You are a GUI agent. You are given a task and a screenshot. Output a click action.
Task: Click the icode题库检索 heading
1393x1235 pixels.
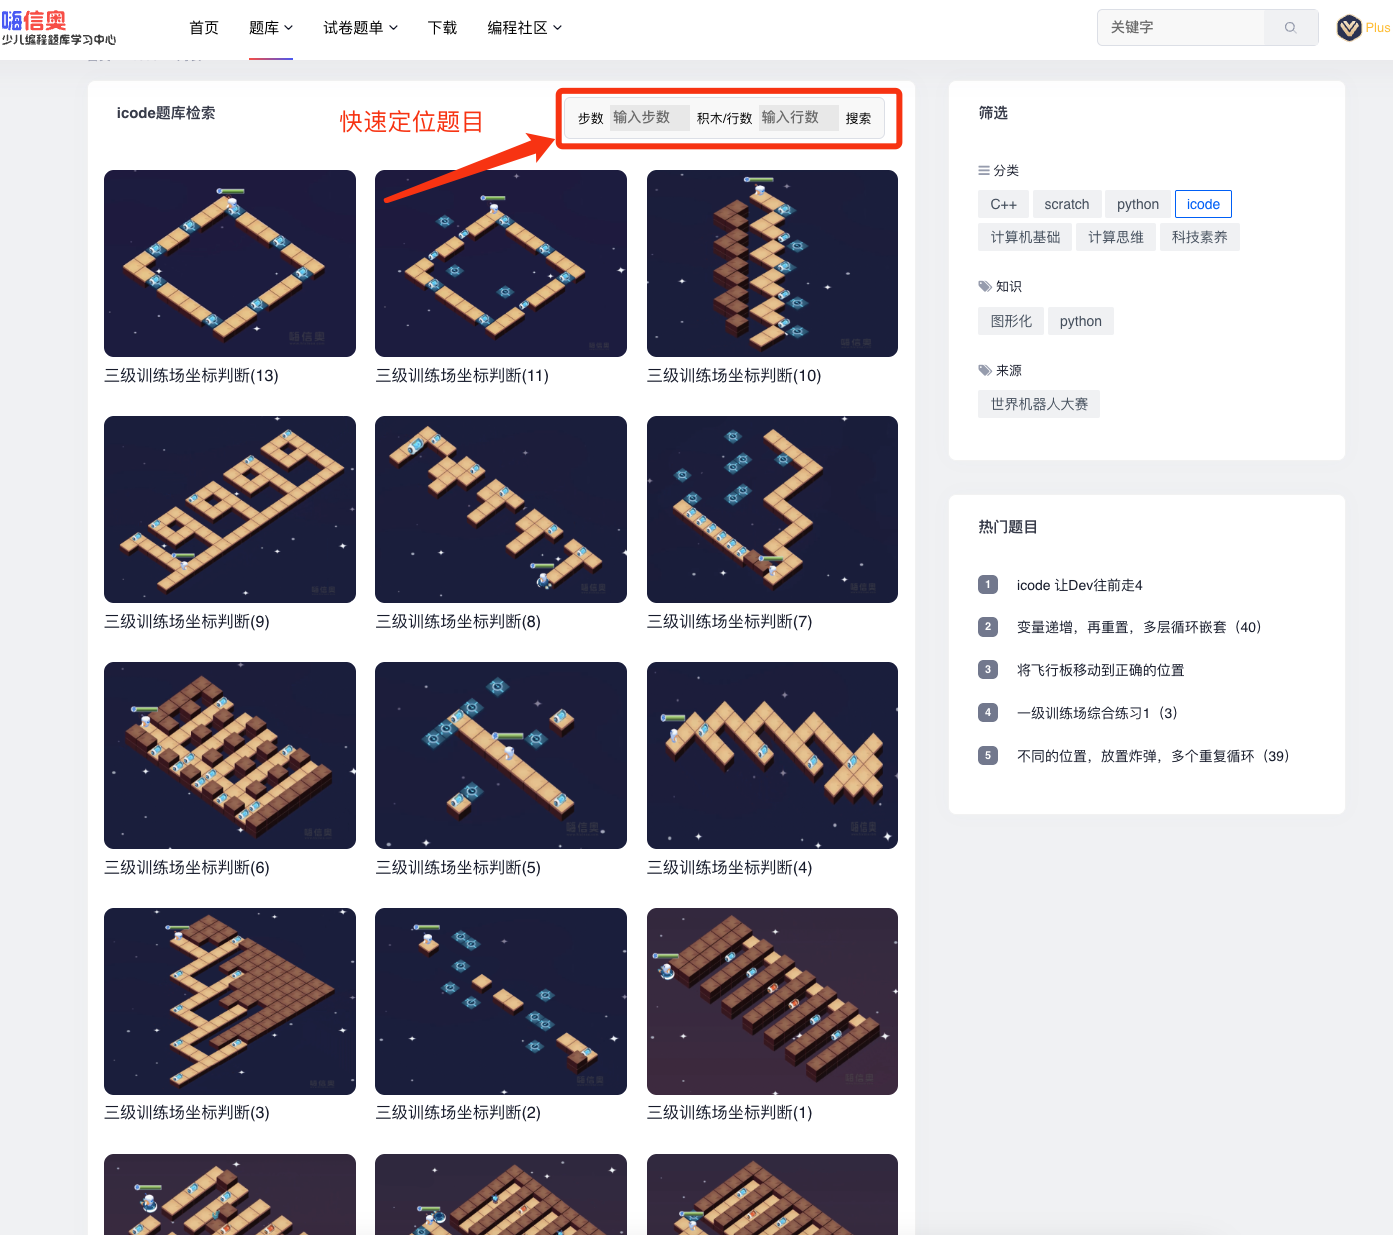[x=166, y=113]
